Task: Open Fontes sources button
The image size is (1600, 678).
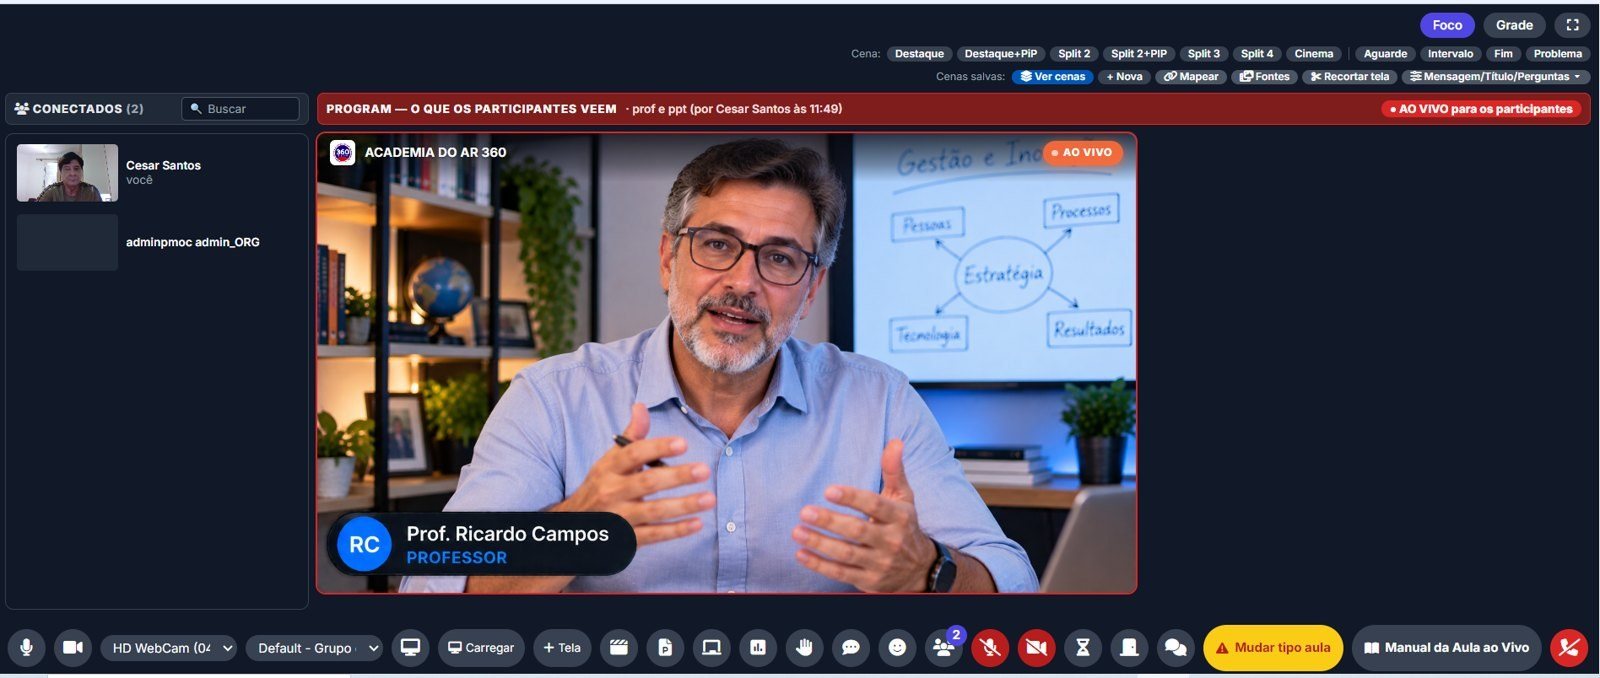Action: tap(1265, 77)
